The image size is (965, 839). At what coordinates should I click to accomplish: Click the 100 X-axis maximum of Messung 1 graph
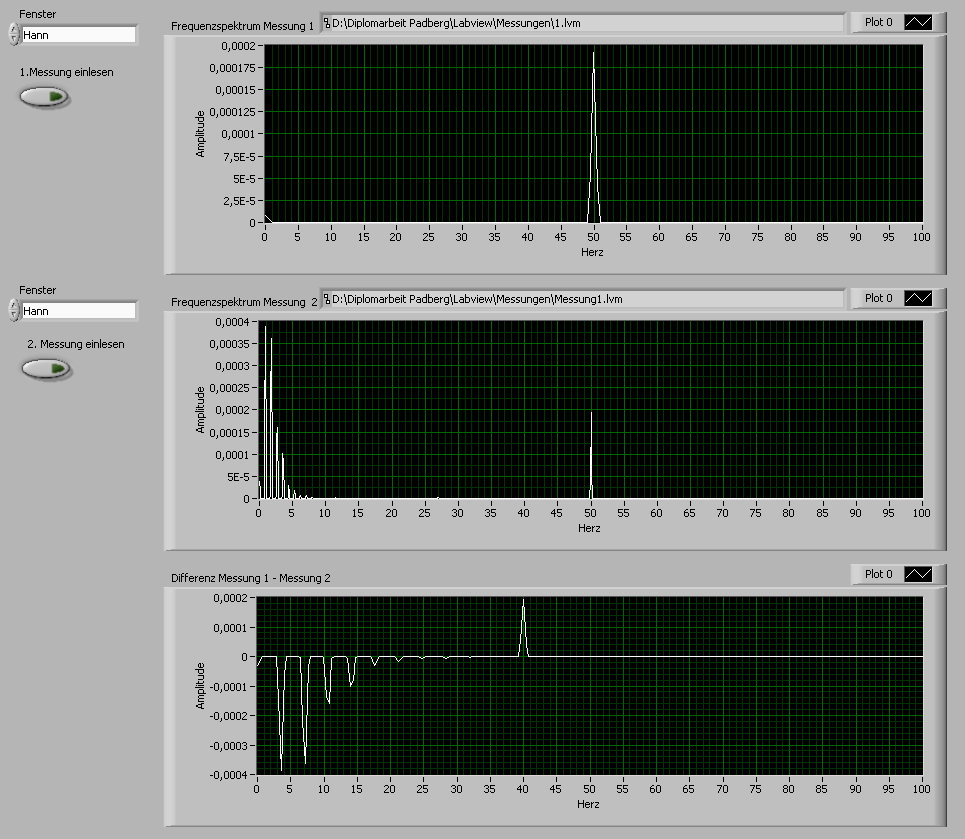pyautogui.click(x=921, y=236)
